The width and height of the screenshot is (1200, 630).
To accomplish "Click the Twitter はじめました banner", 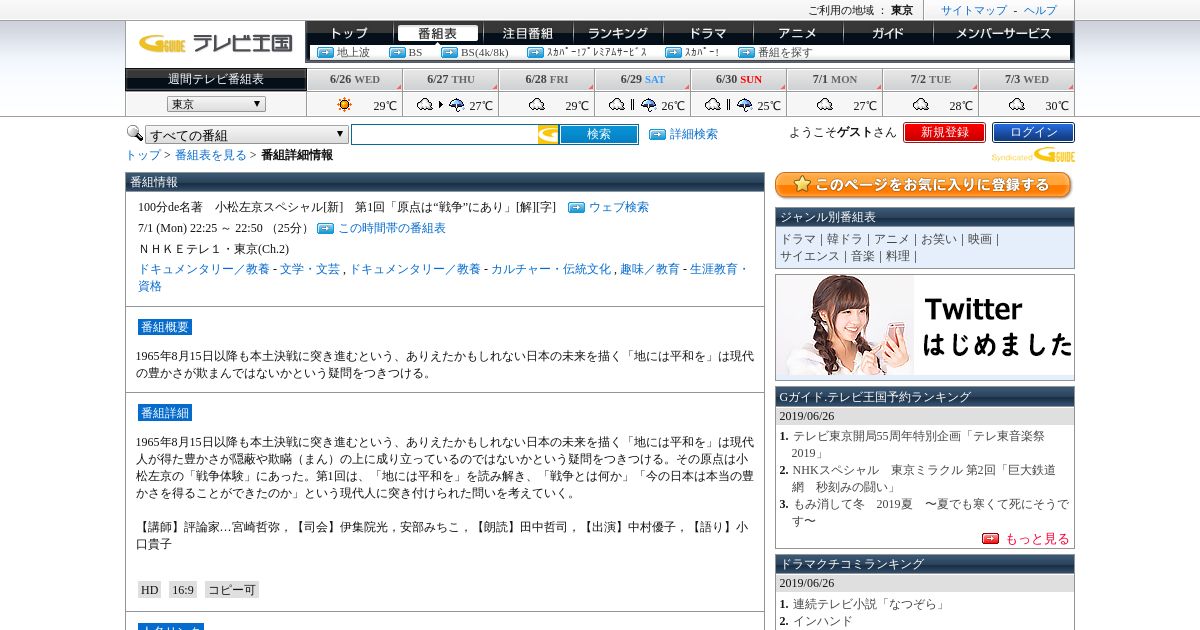I will coord(925,326).
